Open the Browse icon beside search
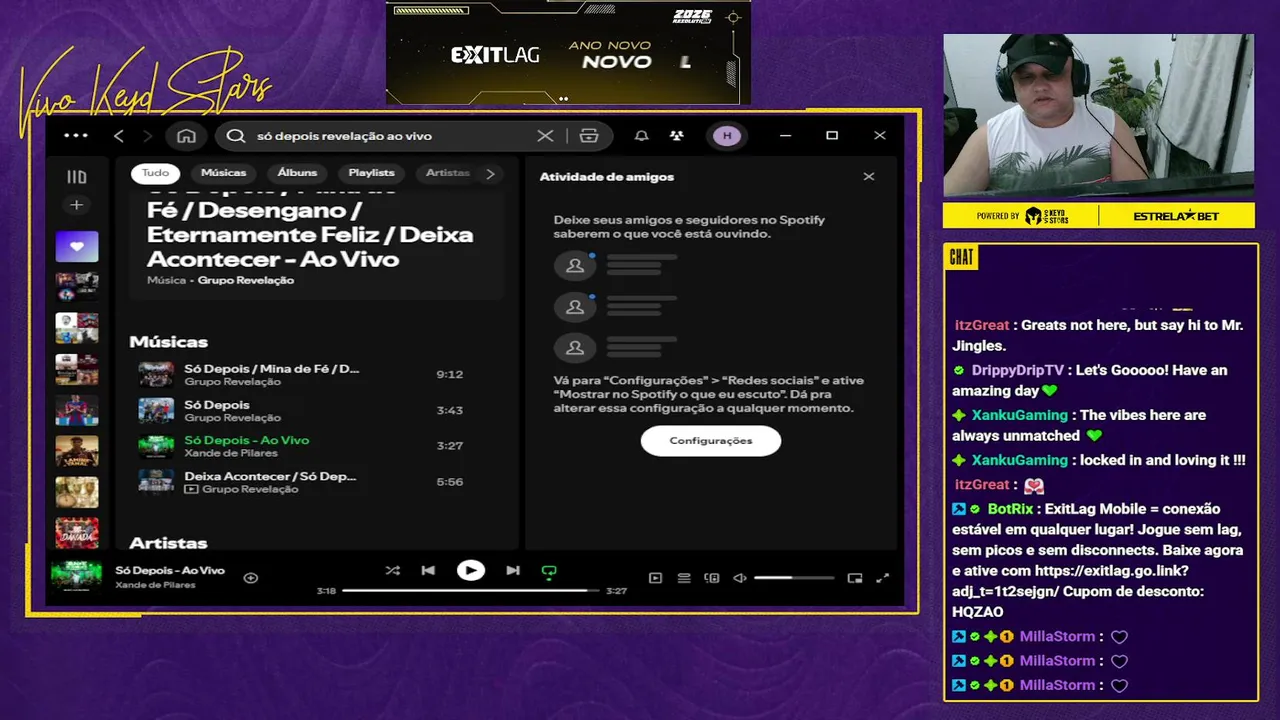 pos(589,136)
